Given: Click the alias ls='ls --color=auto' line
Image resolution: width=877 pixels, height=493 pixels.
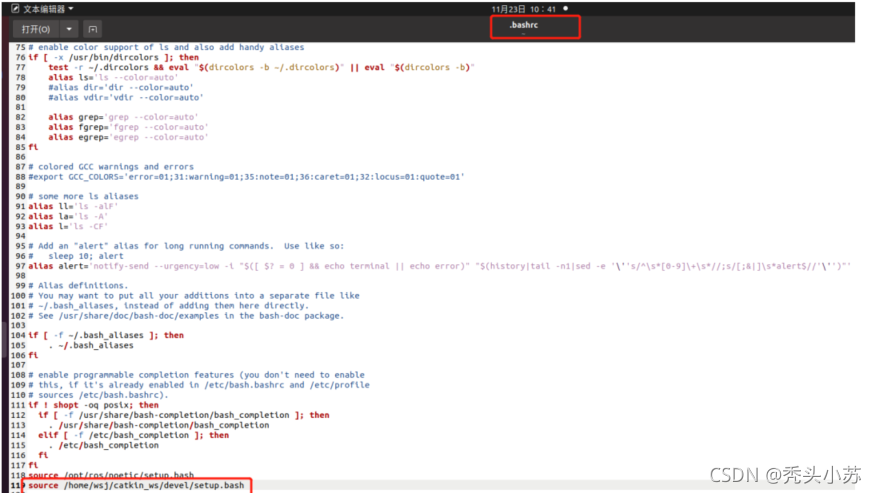Looking at the screenshot, I should coord(112,77).
